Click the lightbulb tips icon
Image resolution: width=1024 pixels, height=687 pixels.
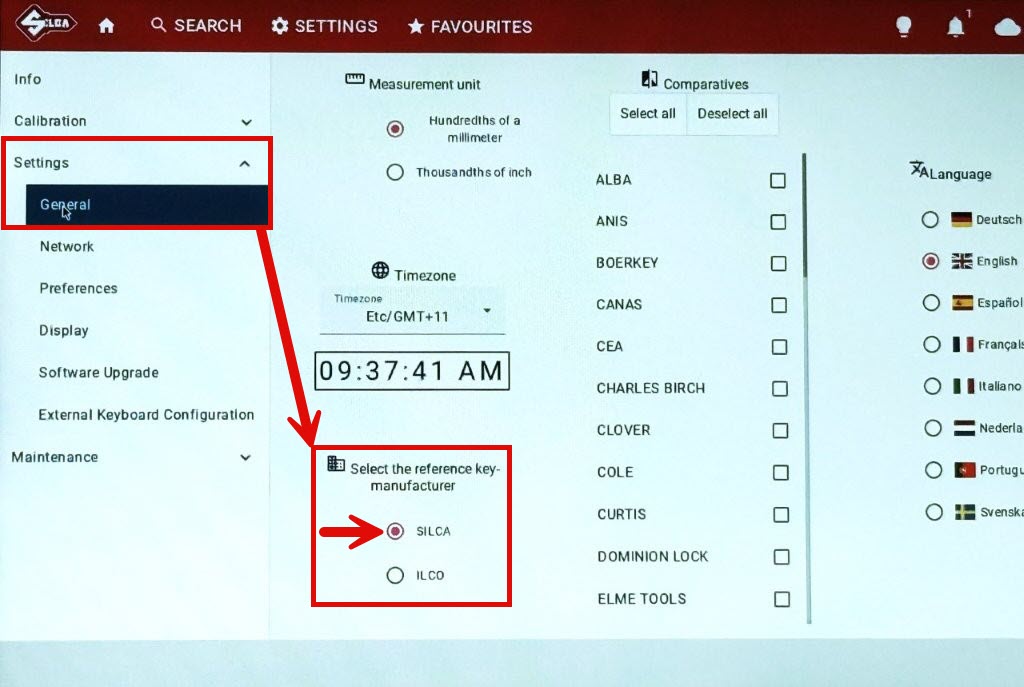click(x=903, y=27)
